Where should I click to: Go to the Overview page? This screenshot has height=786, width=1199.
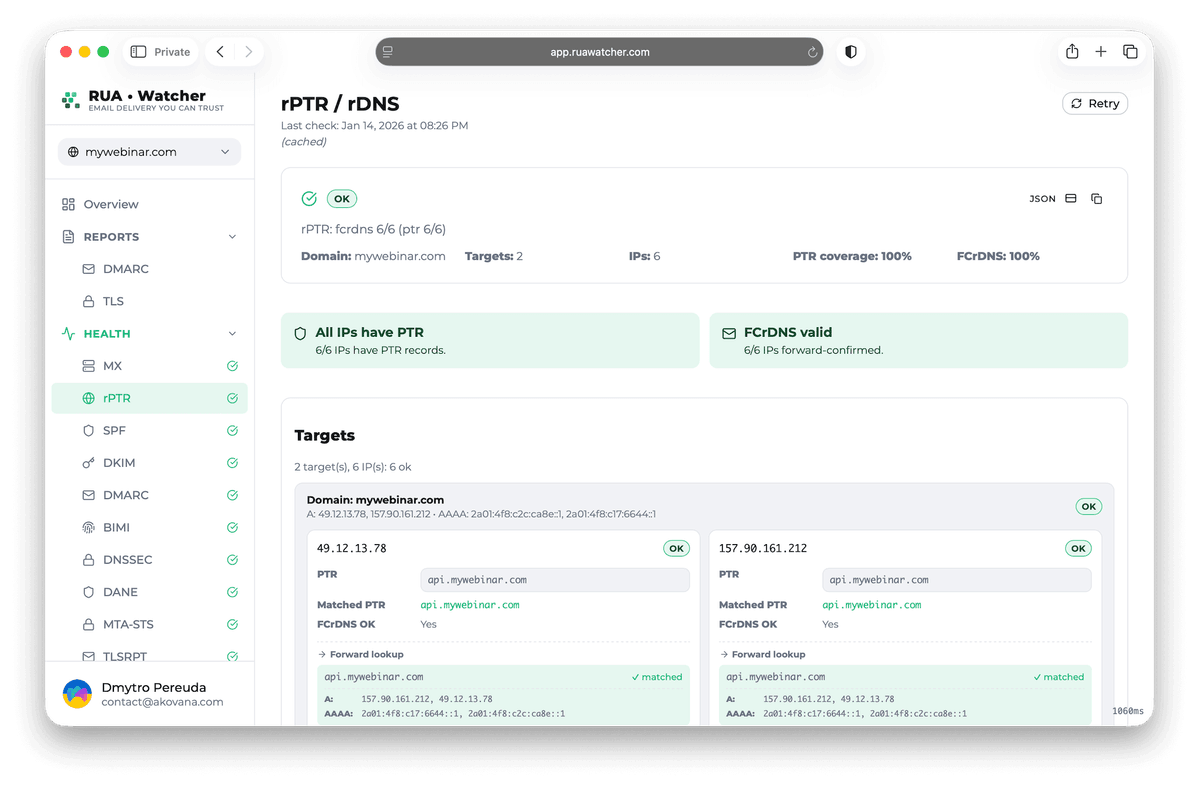pyautogui.click(x=110, y=205)
